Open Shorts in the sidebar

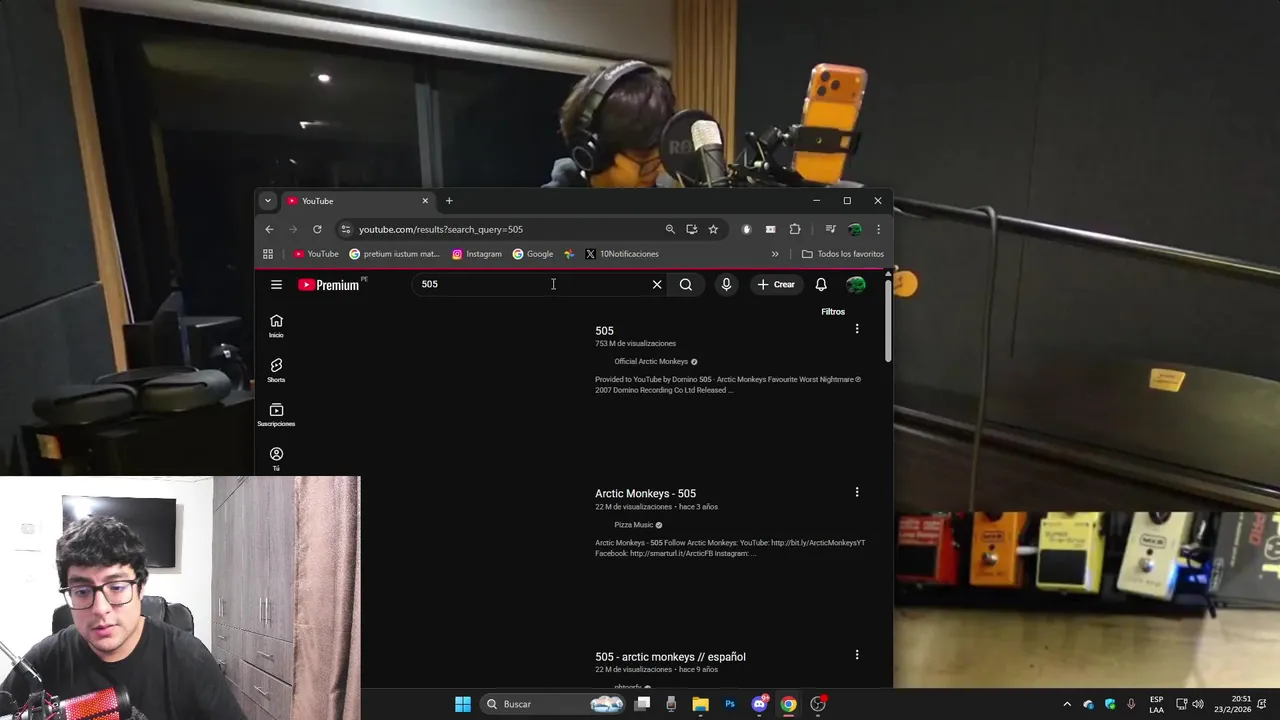(276, 370)
